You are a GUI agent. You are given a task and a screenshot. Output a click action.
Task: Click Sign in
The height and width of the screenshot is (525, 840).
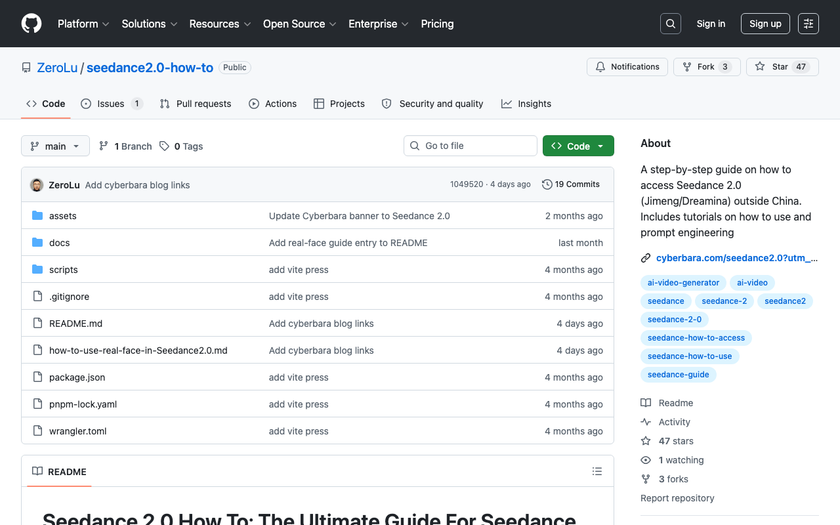pos(710,24)
